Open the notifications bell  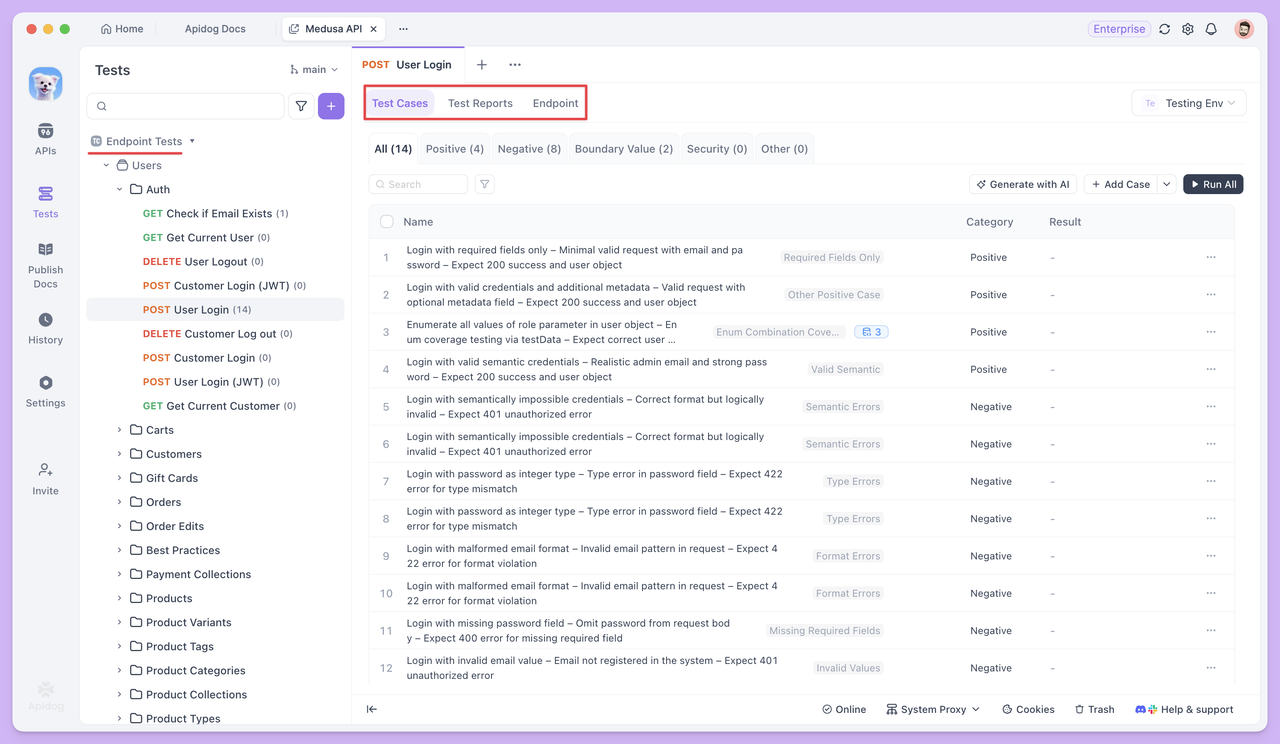pyautogui.click(x=1211, y=29)
